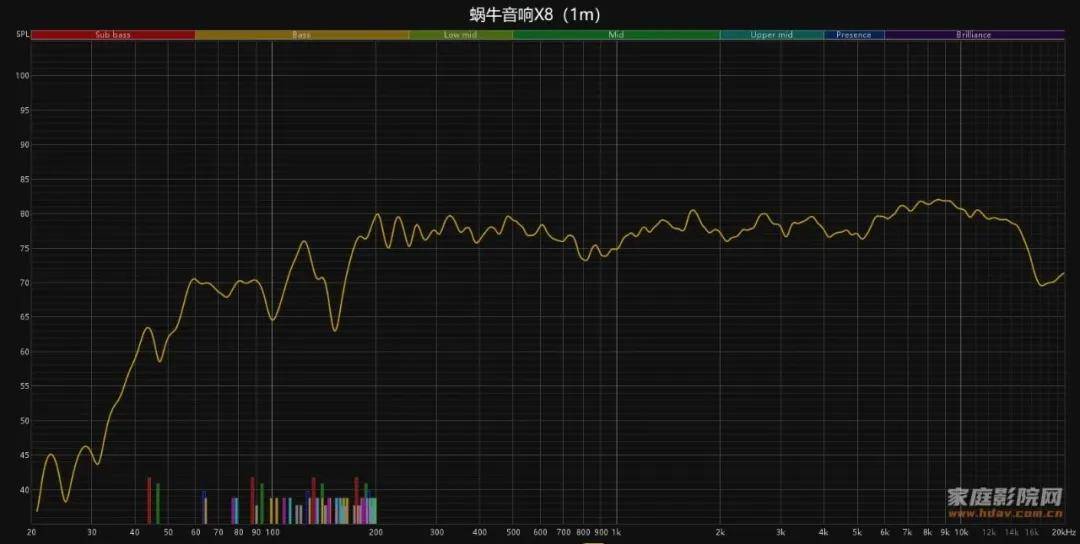Click the curve dip at 100 Hz
This screenshot has height=544, width=1080.
(x=272, y=319)
